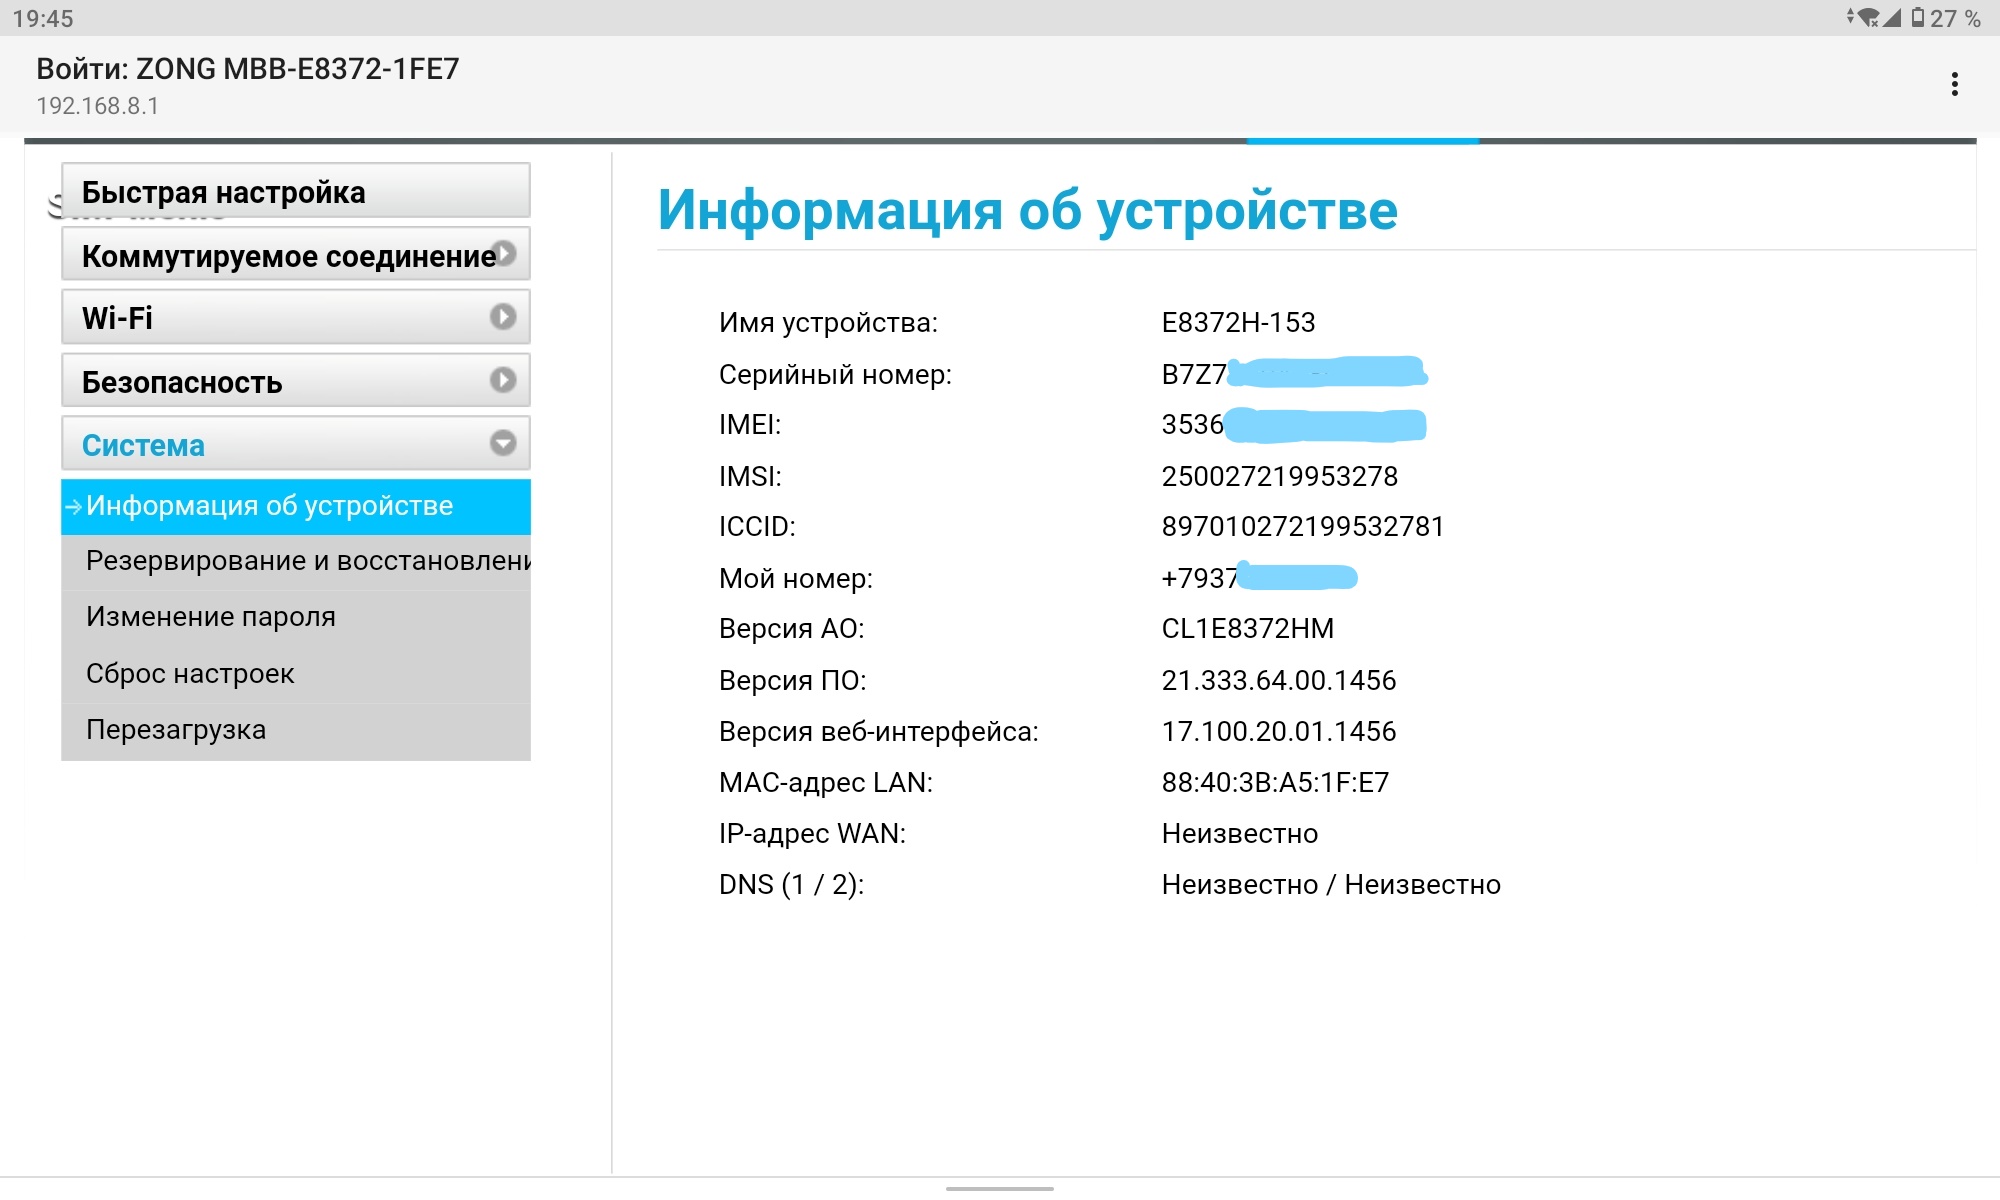Click the IP-адрес WAN value Неизвестно

click(x=1240, y=833)
